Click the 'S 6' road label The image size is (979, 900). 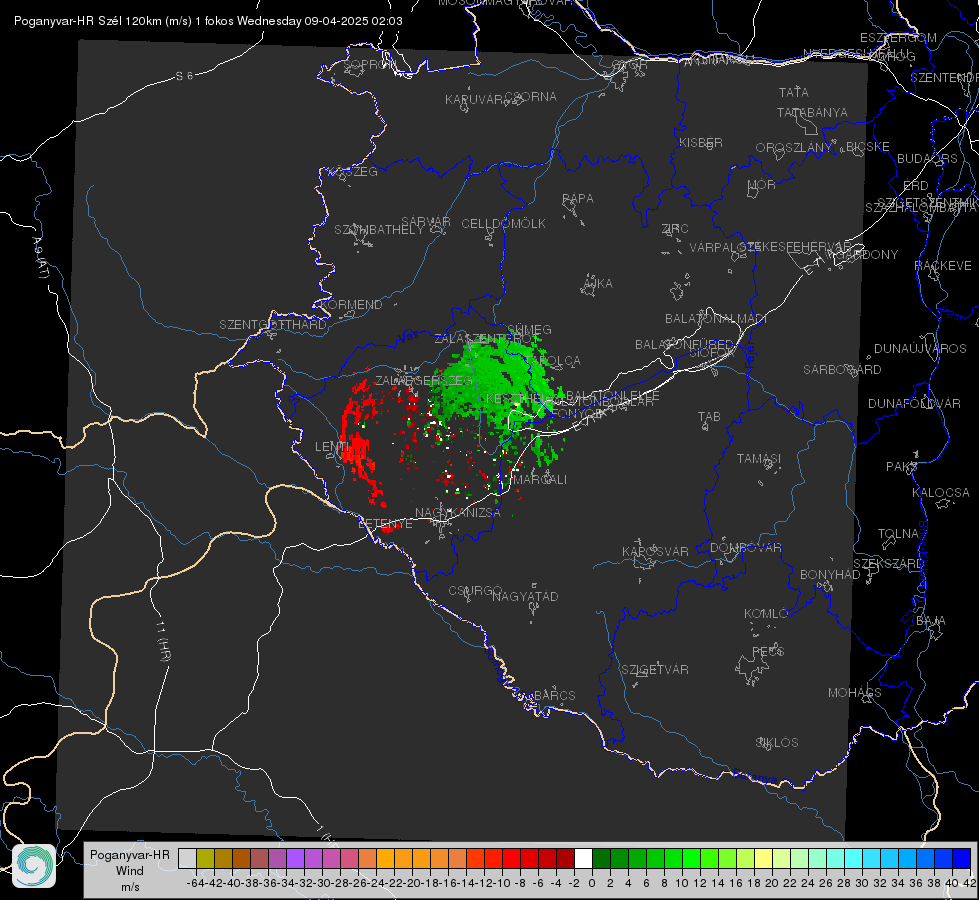click(184, 76)
